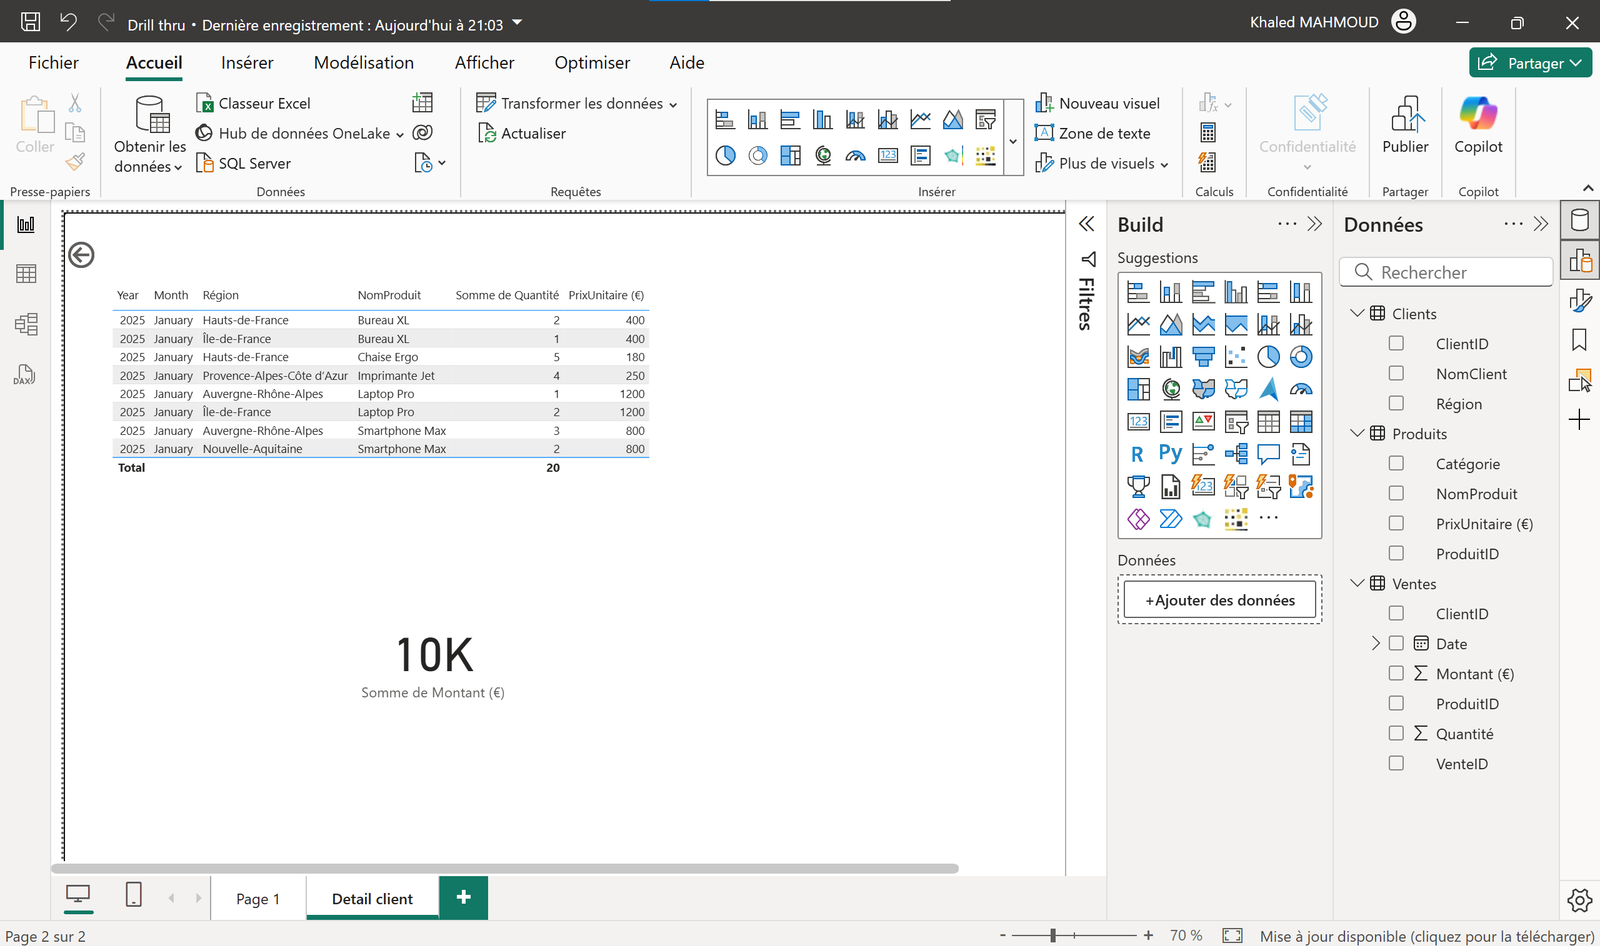Tick the VenteID field checkbox
Viewport: 1600px width, 946px height.
click(x=1396, y=763)
